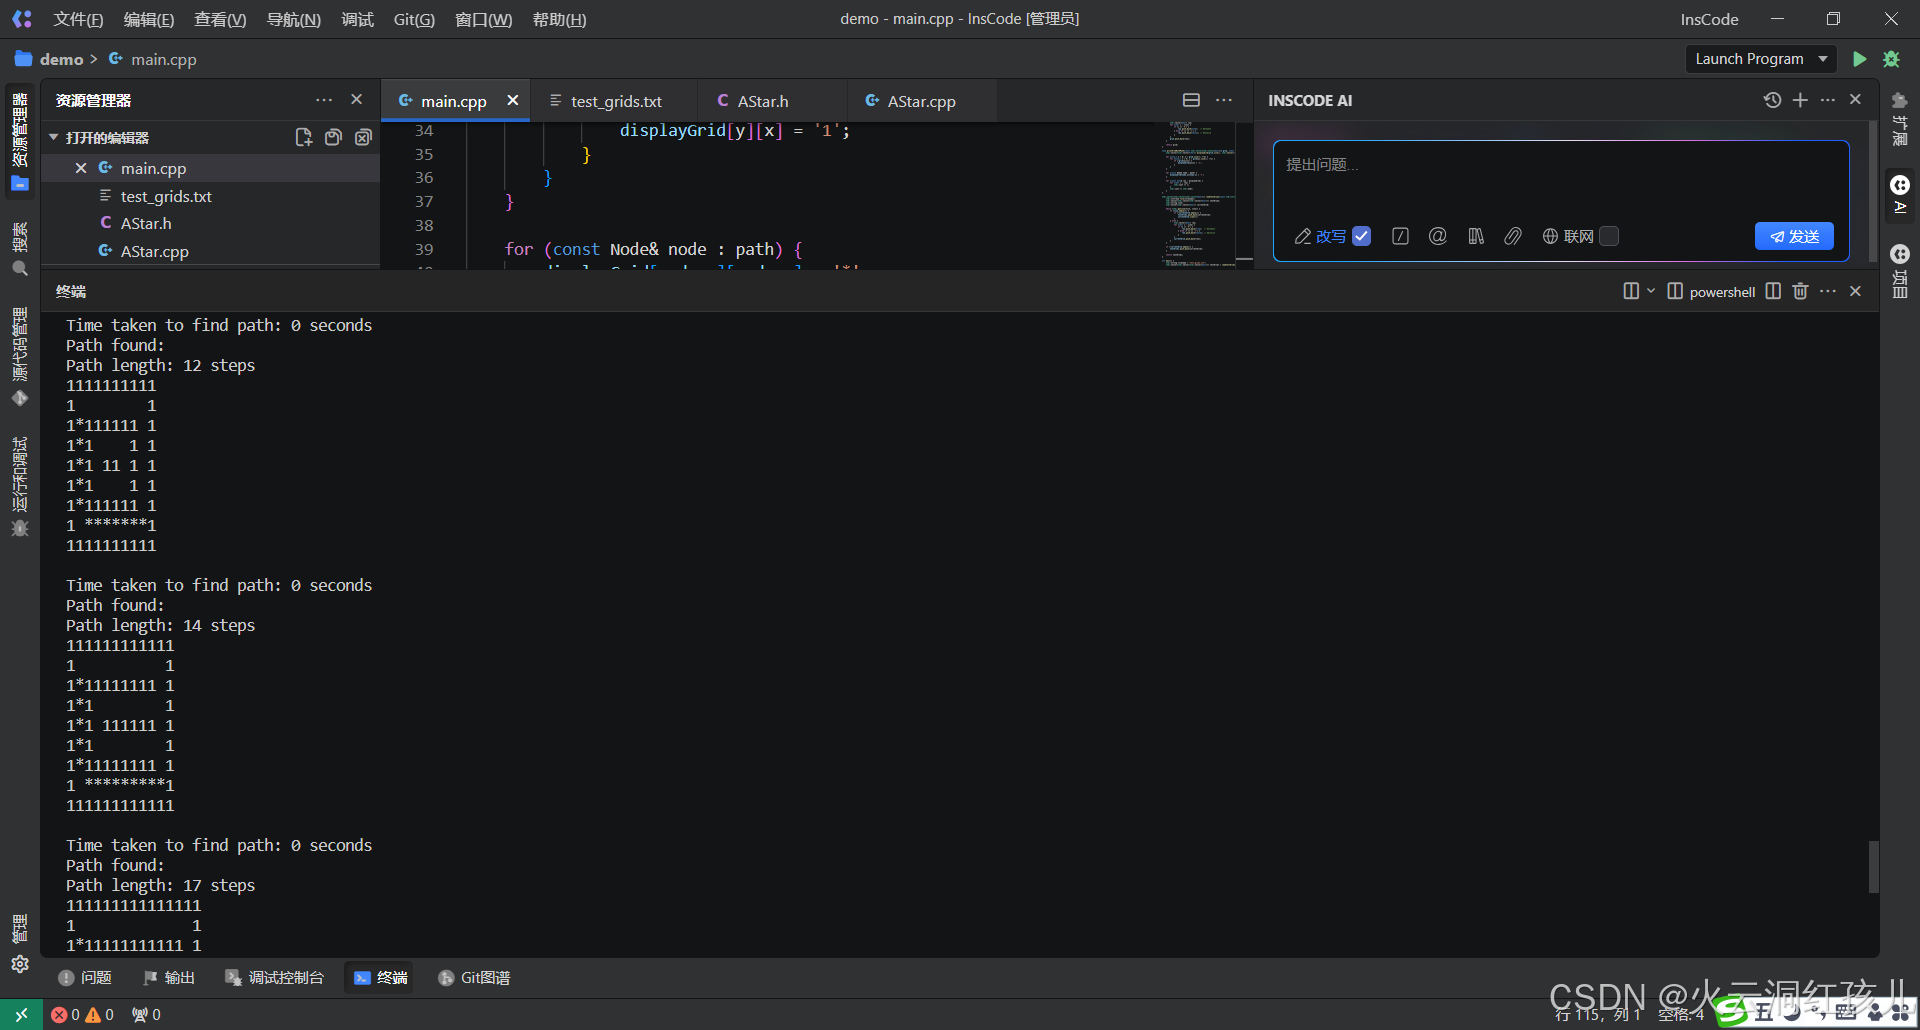This screenshot has width=1920, height=1030.
Task: Save all open editors icon
Action: 333,137
